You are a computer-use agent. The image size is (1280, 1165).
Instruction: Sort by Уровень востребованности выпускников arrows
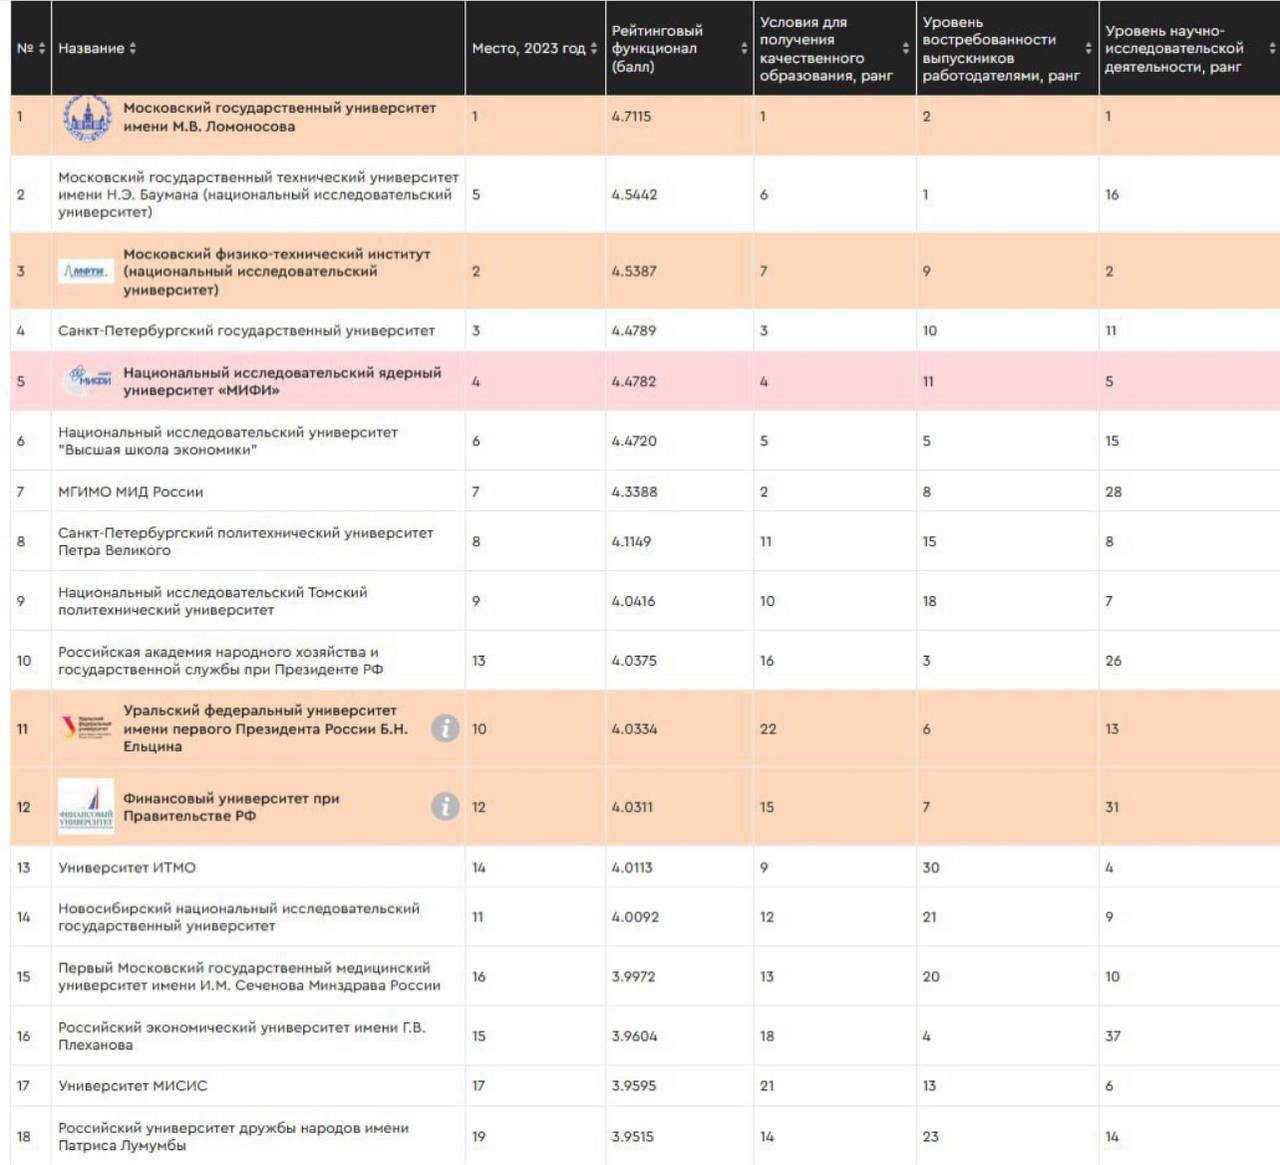pyautogui.click(x=1089, y=48)
